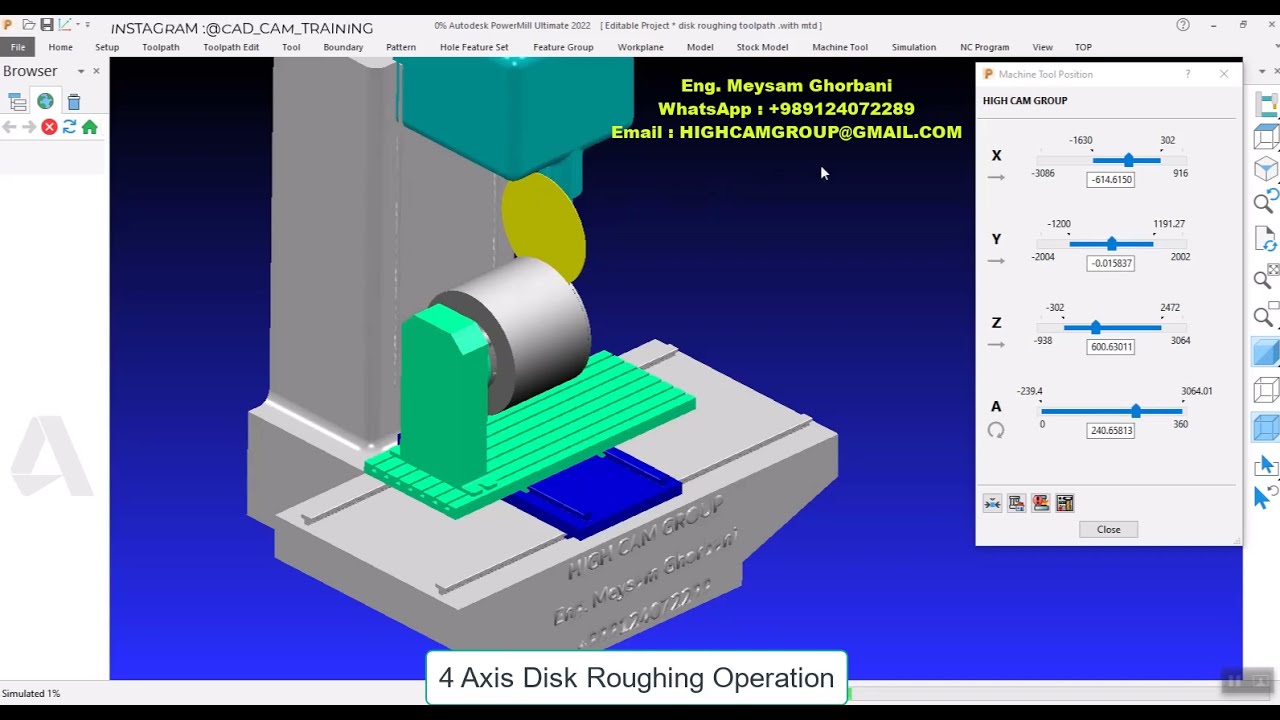The width and height of the screenshot is (1280, 720).
Task: Select the ISO view cube icon
Action: point(1267,169)
